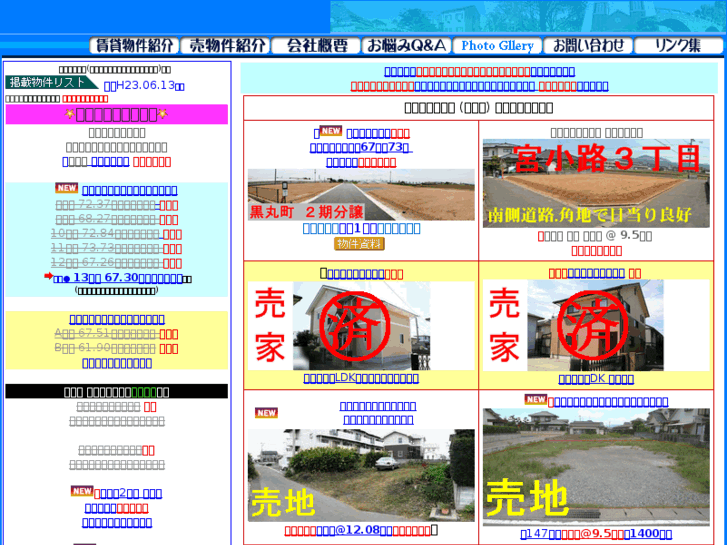Image resolution: width=727 pixels, height=545 pixels.
Task: Open the B lot 61.90 link in yellow section
Action: click(x=107, y=348)
